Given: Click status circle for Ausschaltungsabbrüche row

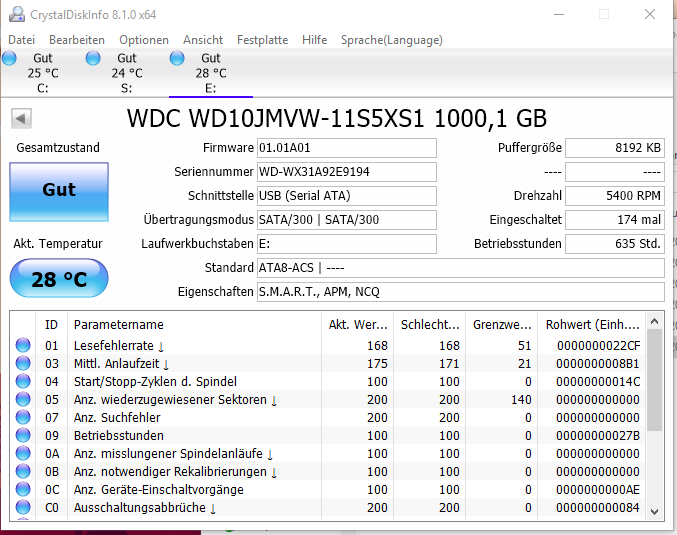Looking at the screenshot, I should [x=23, y=507].
